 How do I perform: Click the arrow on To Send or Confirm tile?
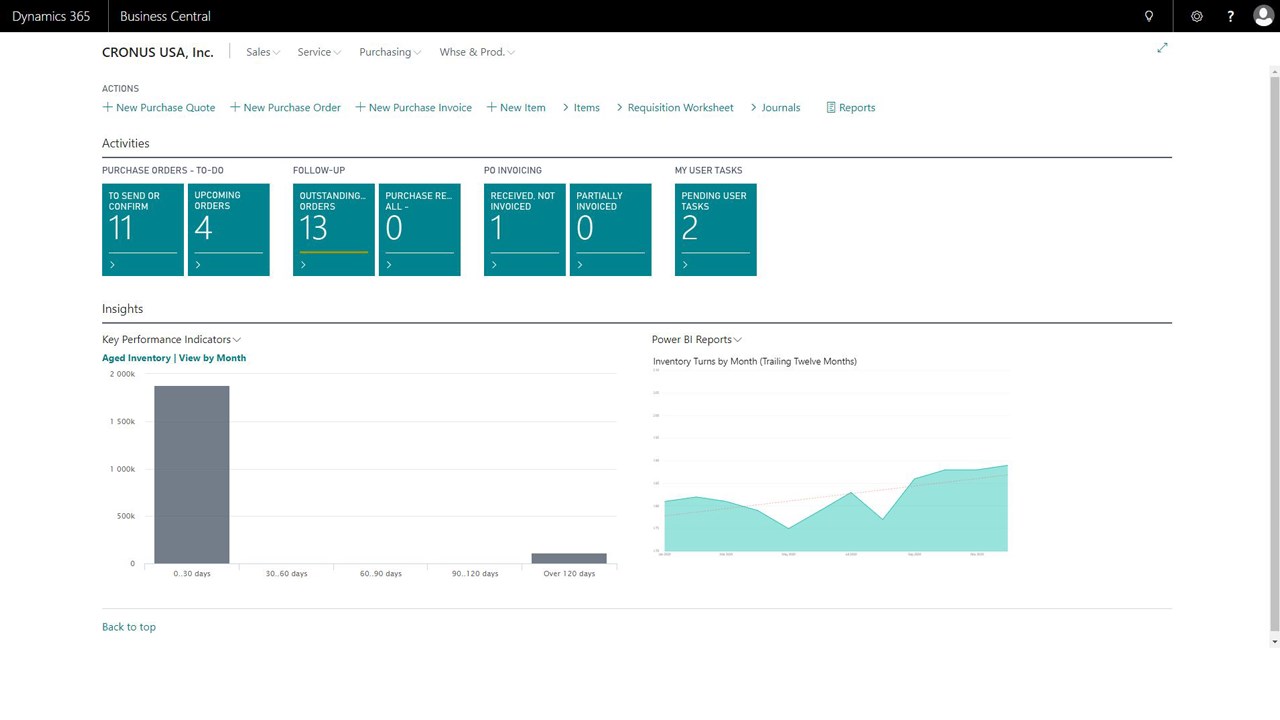click(112, 265)
